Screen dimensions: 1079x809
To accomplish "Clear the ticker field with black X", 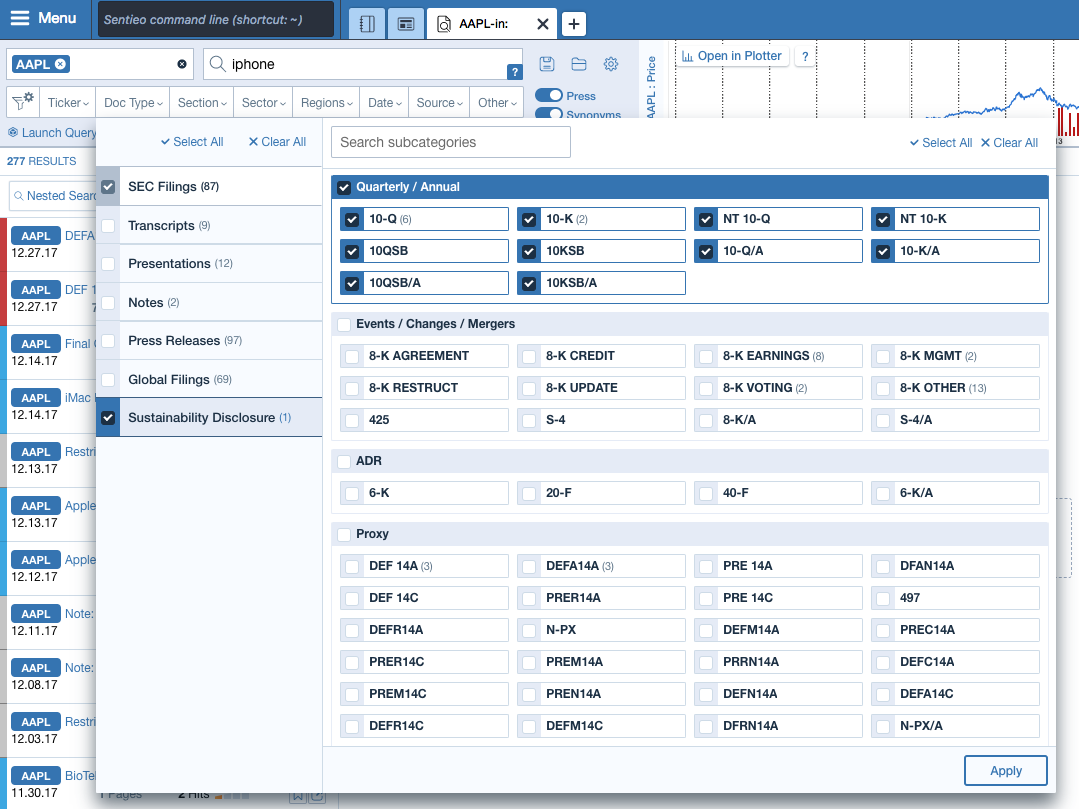I will 182,64.
